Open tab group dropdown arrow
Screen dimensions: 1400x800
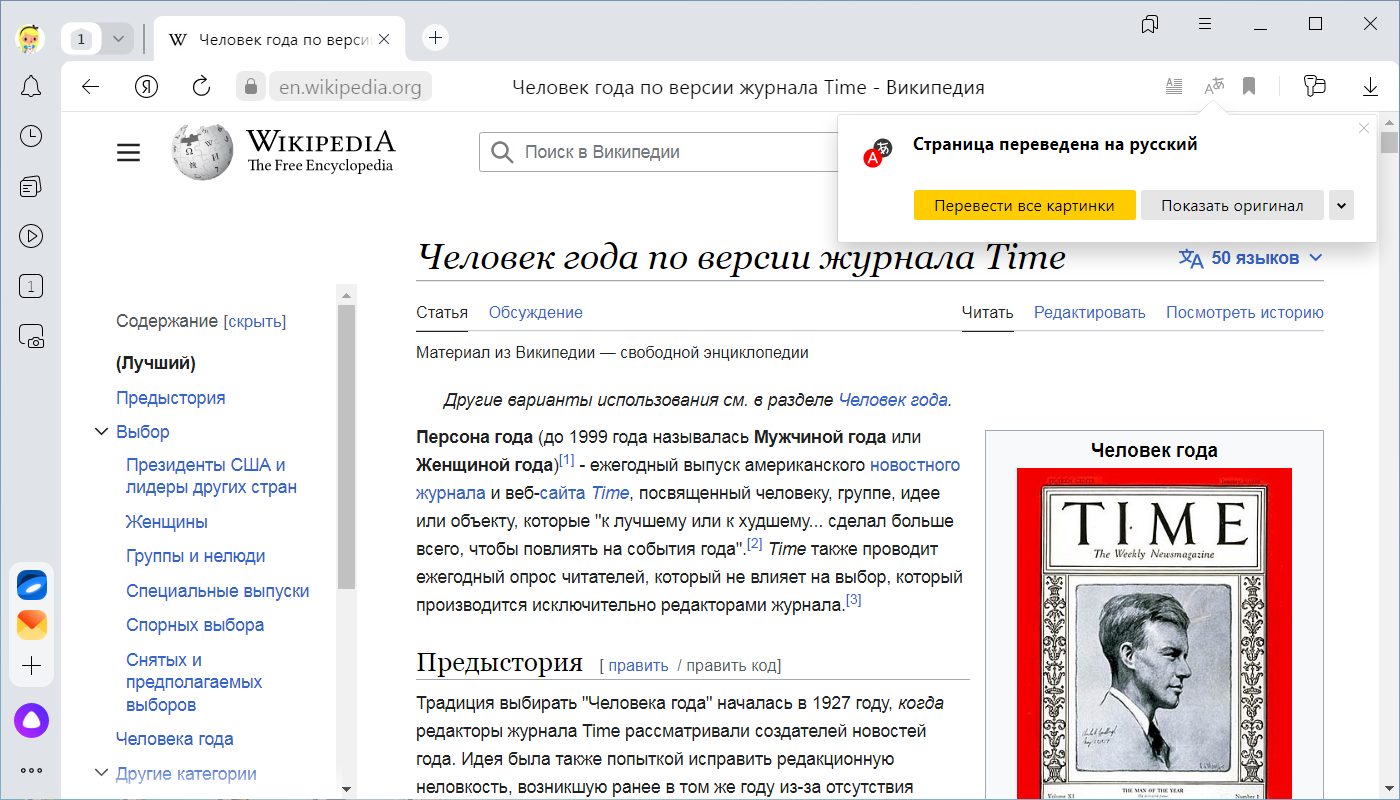pyautogui.click(x=118, y=39)
